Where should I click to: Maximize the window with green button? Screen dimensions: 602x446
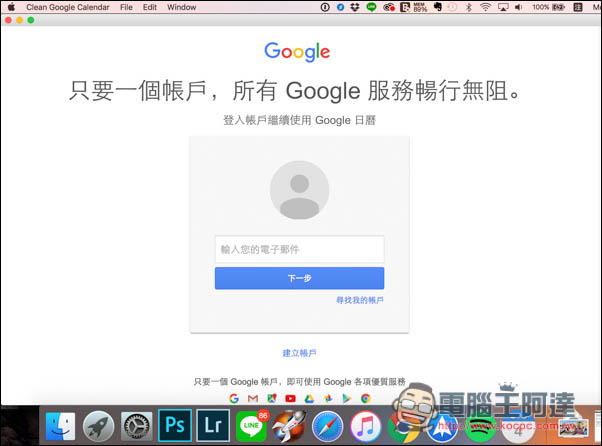(31, 20)
